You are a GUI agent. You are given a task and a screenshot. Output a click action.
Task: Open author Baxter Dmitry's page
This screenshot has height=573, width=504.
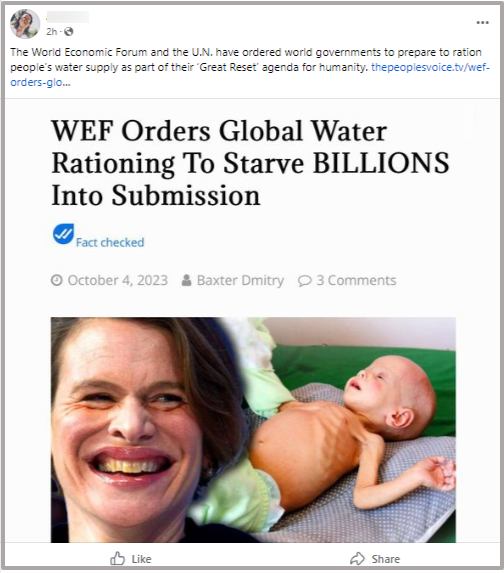(240, 280)
